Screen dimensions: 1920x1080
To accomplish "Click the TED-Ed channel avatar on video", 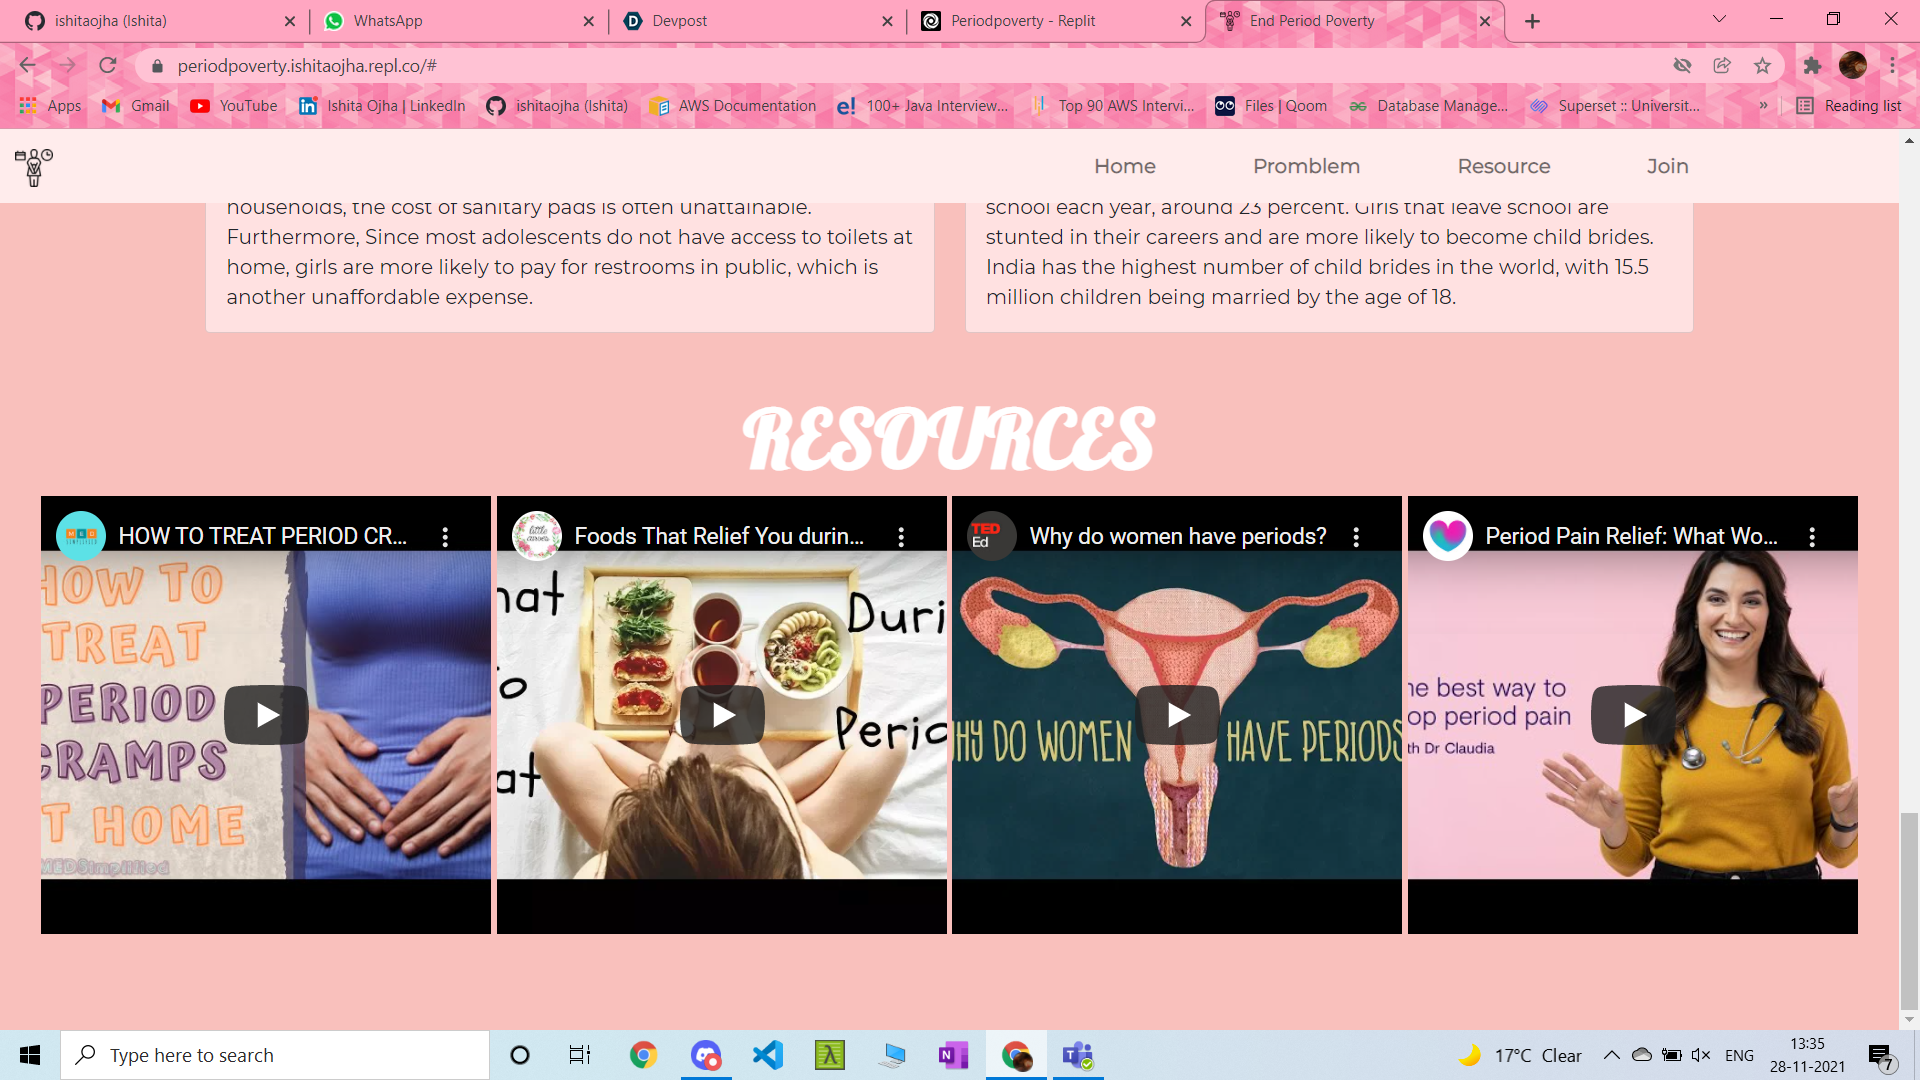I will click(x=990, y=536).
